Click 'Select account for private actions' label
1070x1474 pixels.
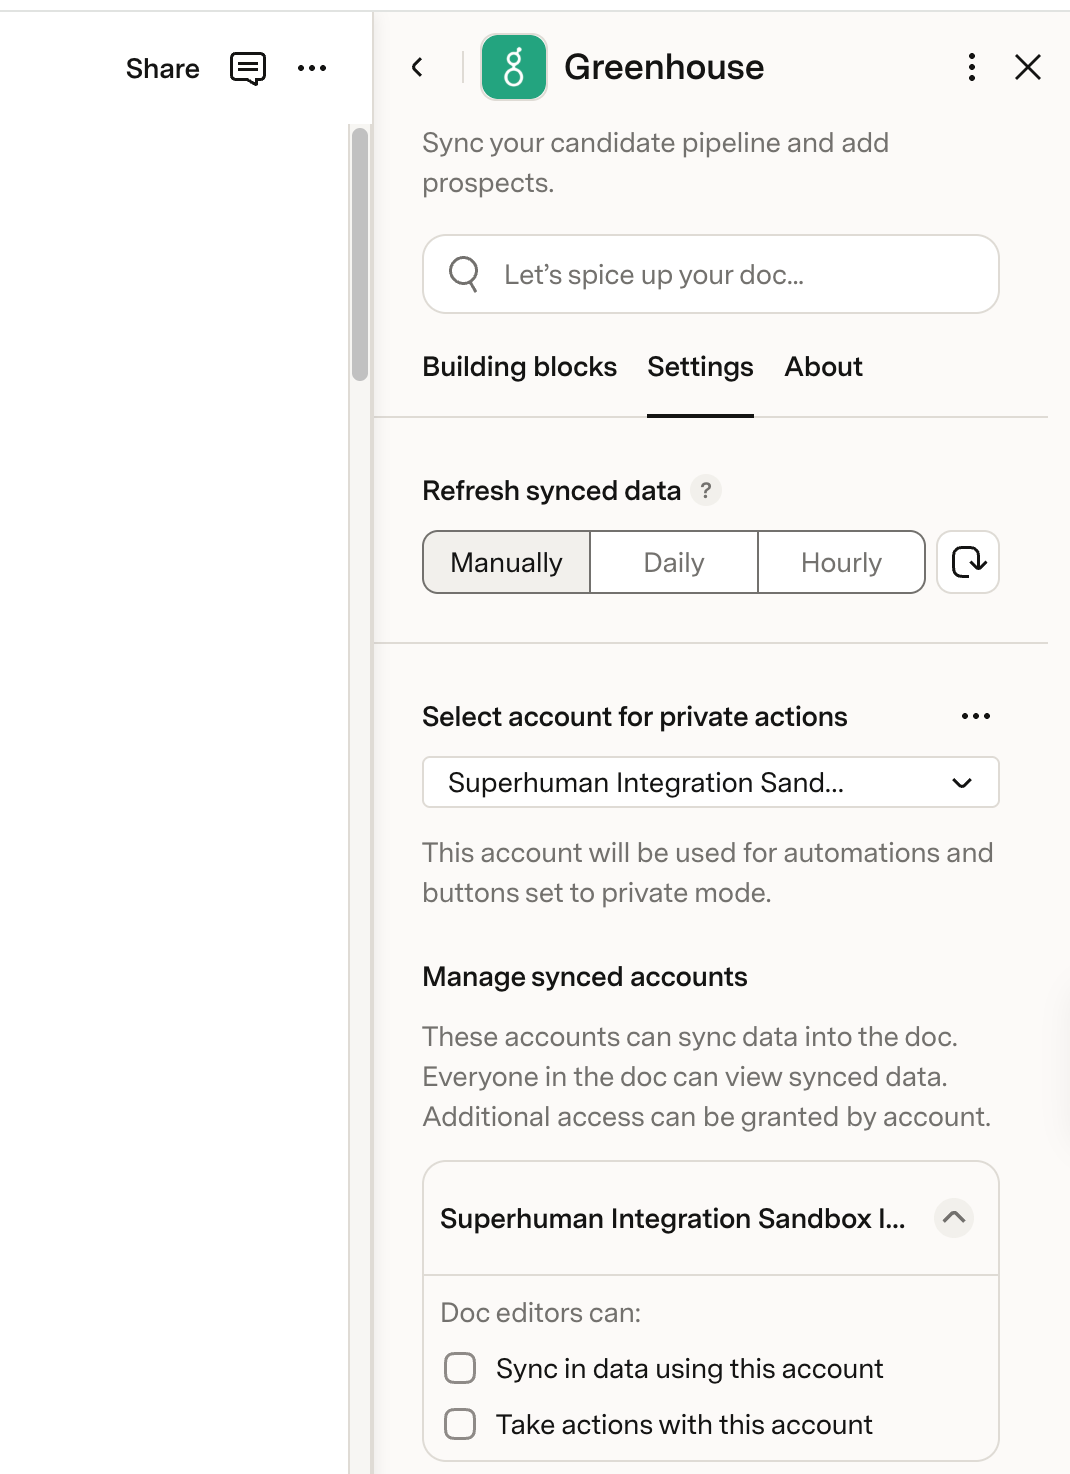point(635,716)
